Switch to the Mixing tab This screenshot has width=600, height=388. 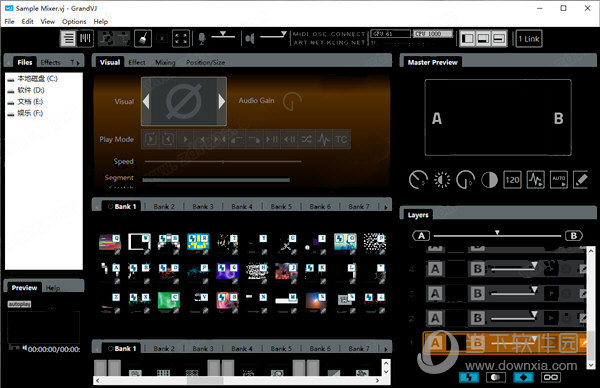pos(165,62)
